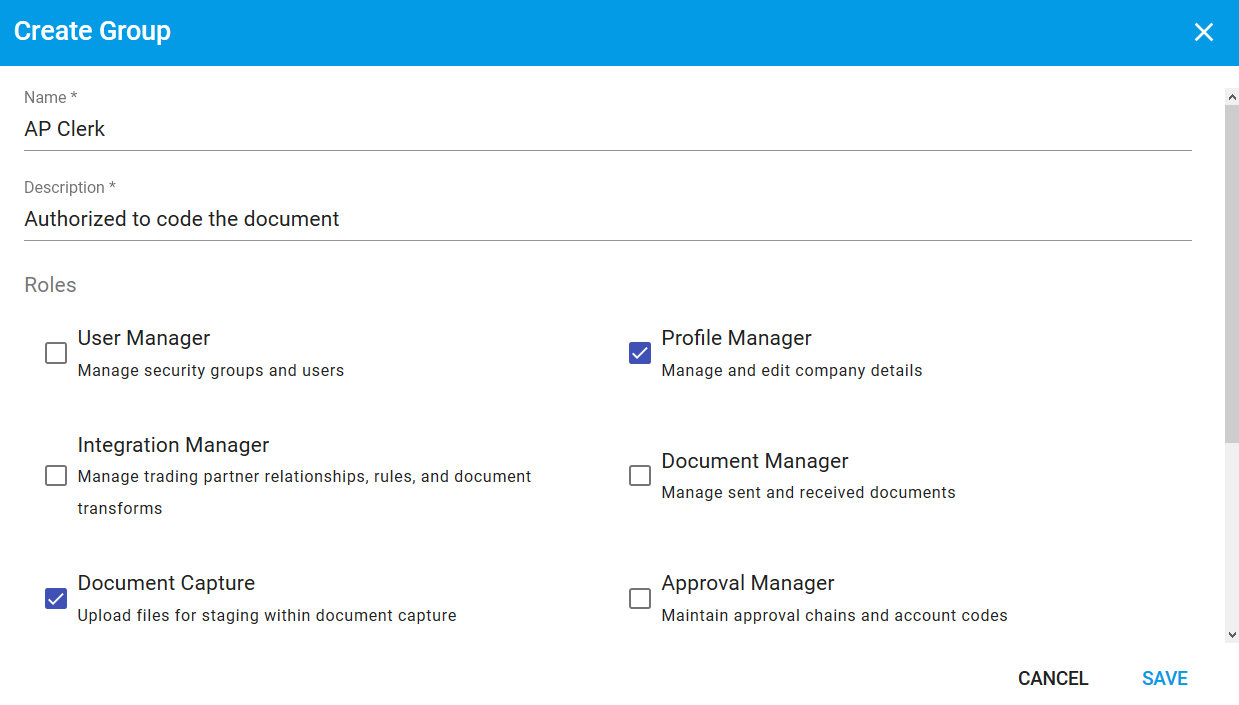Disable the Profile Manager checkbox
The height and width of the screenshot is (705, 1239).
[639, 352]
